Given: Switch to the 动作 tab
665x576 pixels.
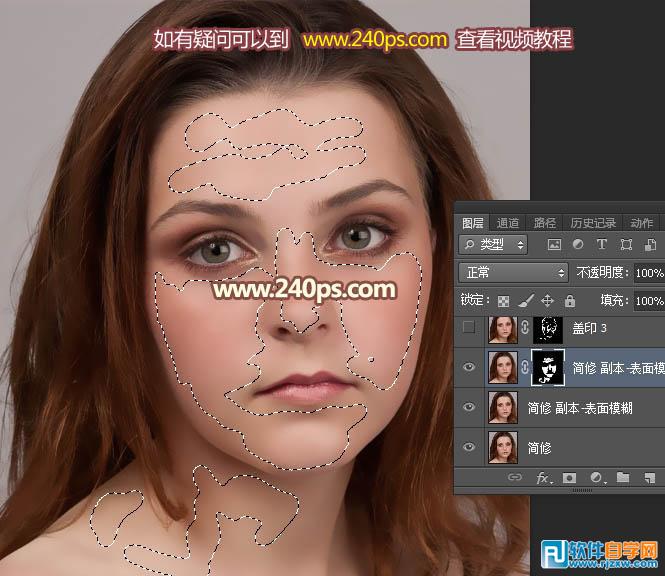Looking at the screenshot, I should pyautogui.click(x=641, y=223).
